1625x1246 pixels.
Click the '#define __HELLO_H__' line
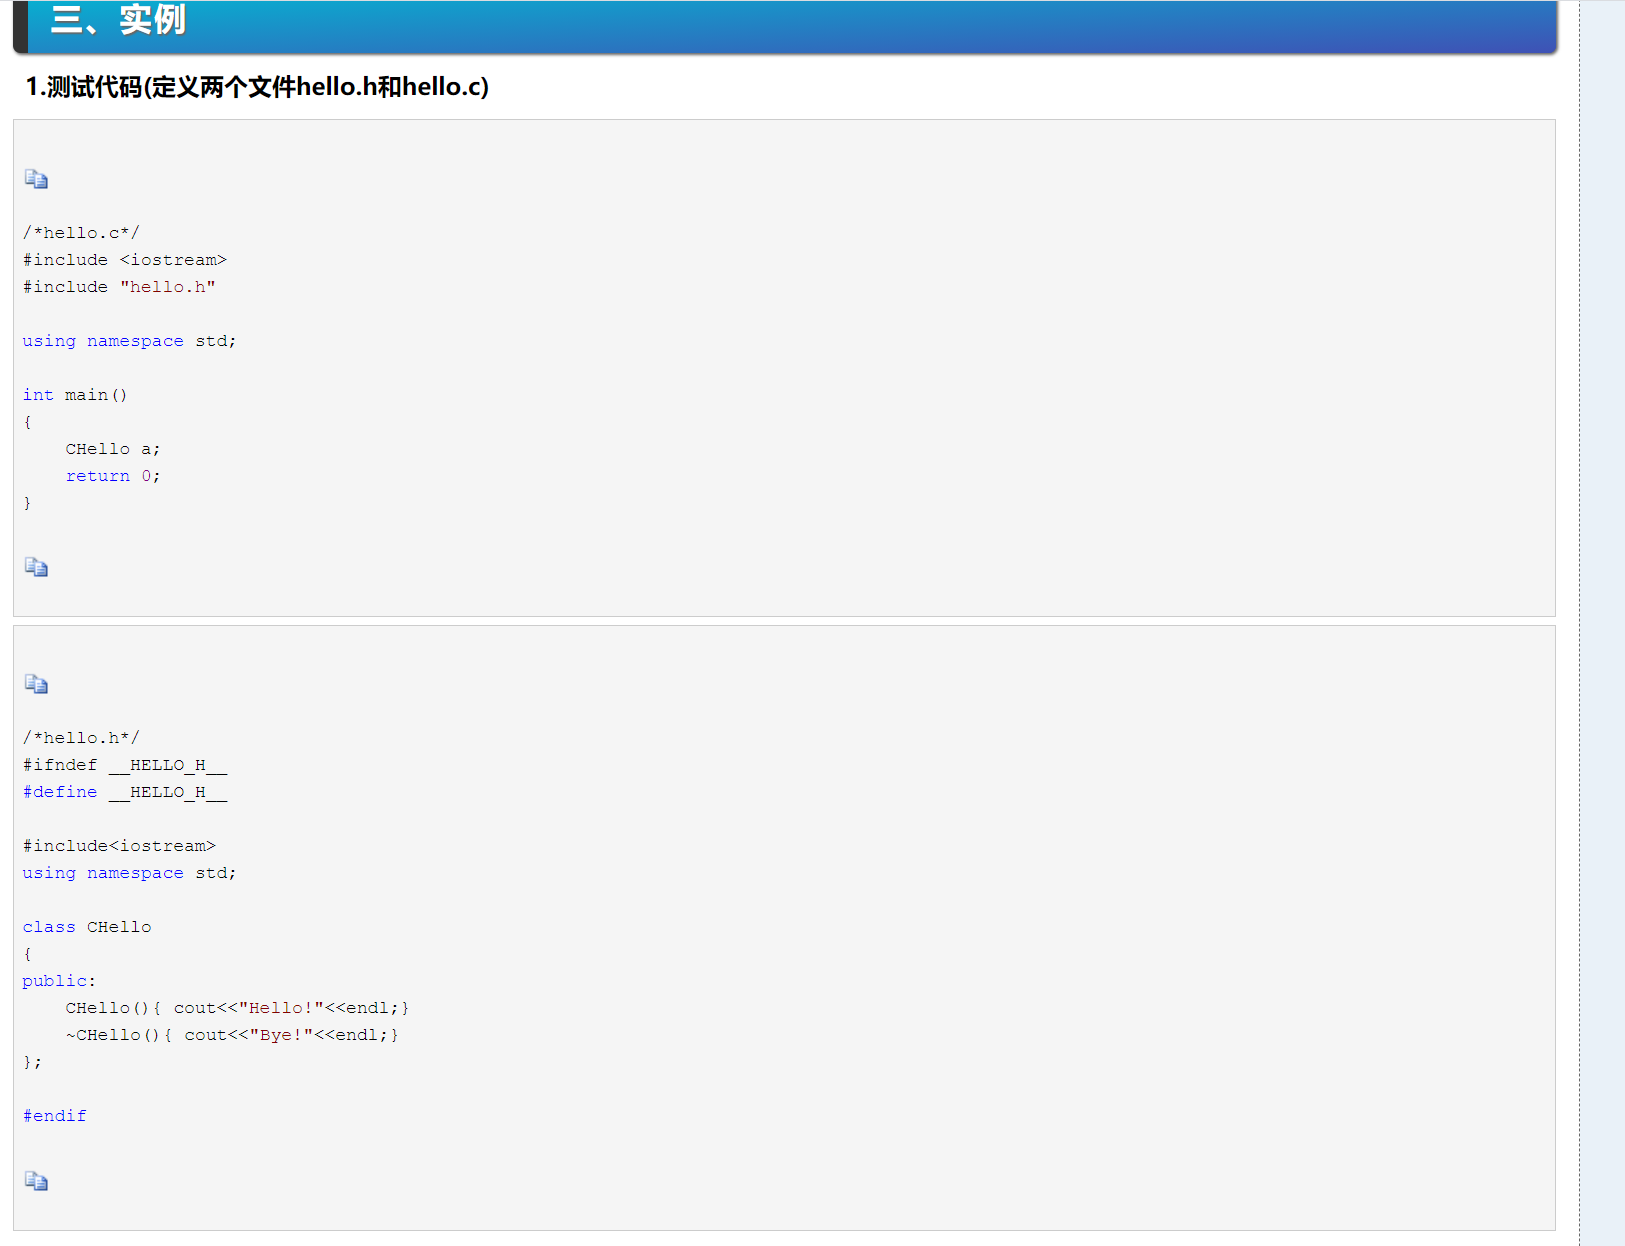[125, 792]
